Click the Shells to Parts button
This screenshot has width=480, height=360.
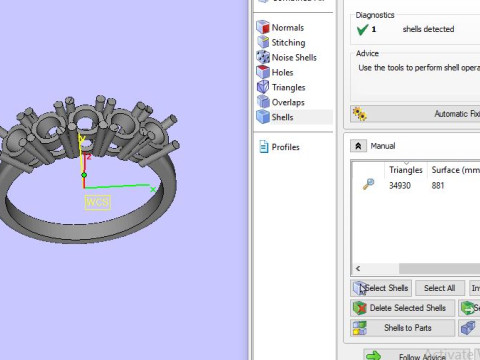click(x=402, y=328)
